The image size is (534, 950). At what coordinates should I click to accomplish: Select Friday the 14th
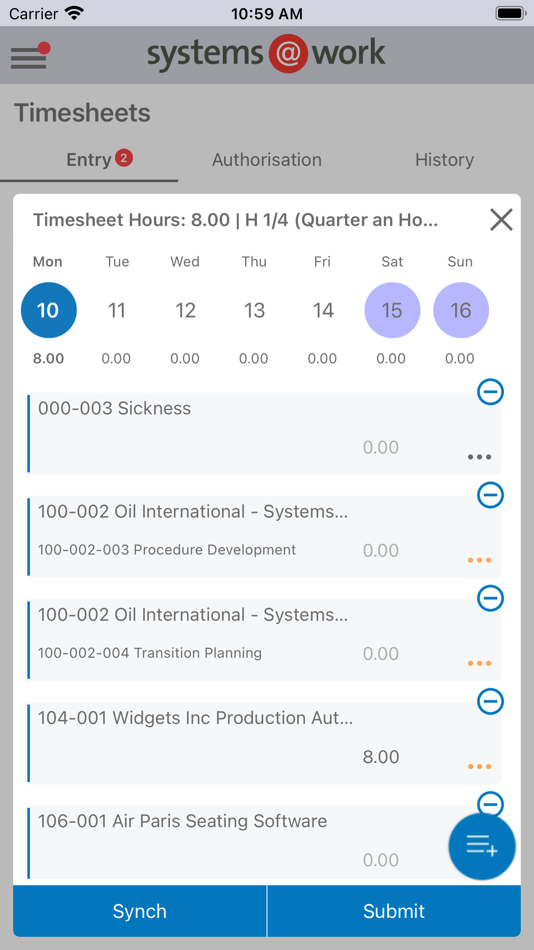tap(323, 310)
